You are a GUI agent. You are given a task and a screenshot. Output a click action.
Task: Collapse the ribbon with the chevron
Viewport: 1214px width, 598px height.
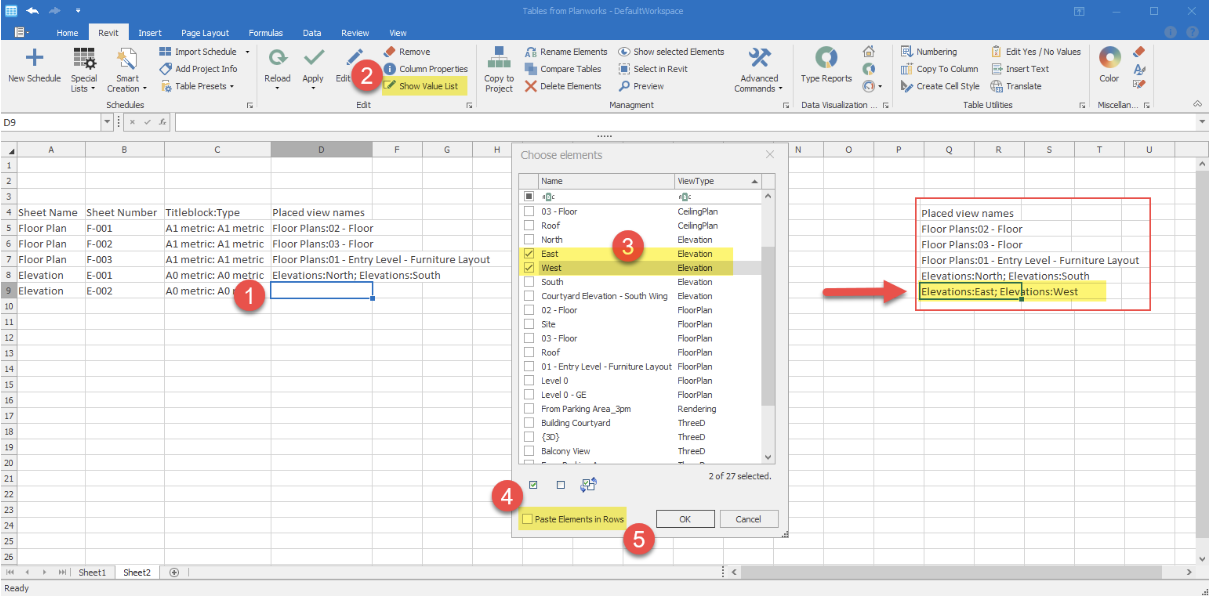[x=1198, y=104]
